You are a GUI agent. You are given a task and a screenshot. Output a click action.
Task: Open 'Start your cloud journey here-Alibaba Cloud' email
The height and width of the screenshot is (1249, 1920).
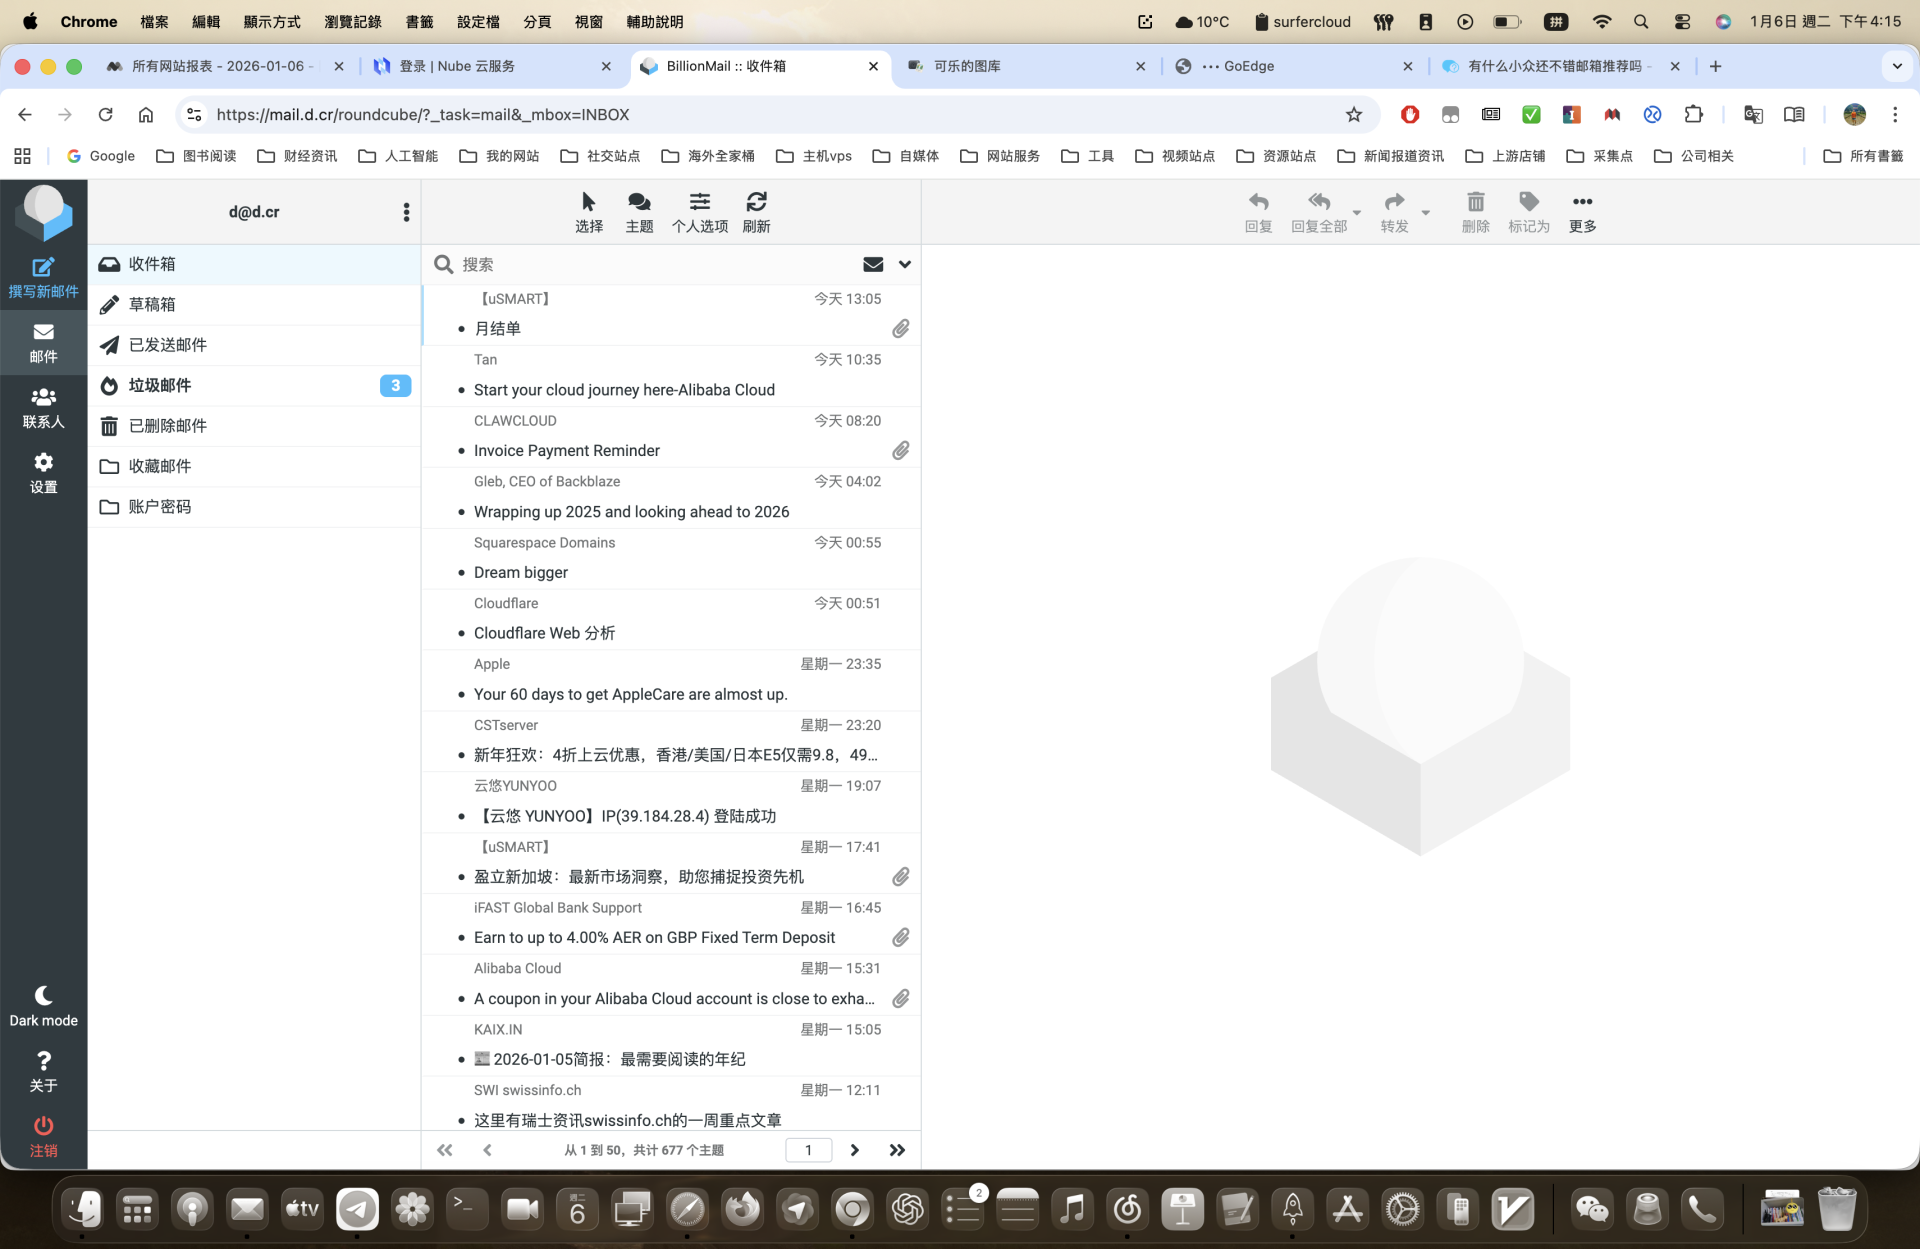coord(671,376)
